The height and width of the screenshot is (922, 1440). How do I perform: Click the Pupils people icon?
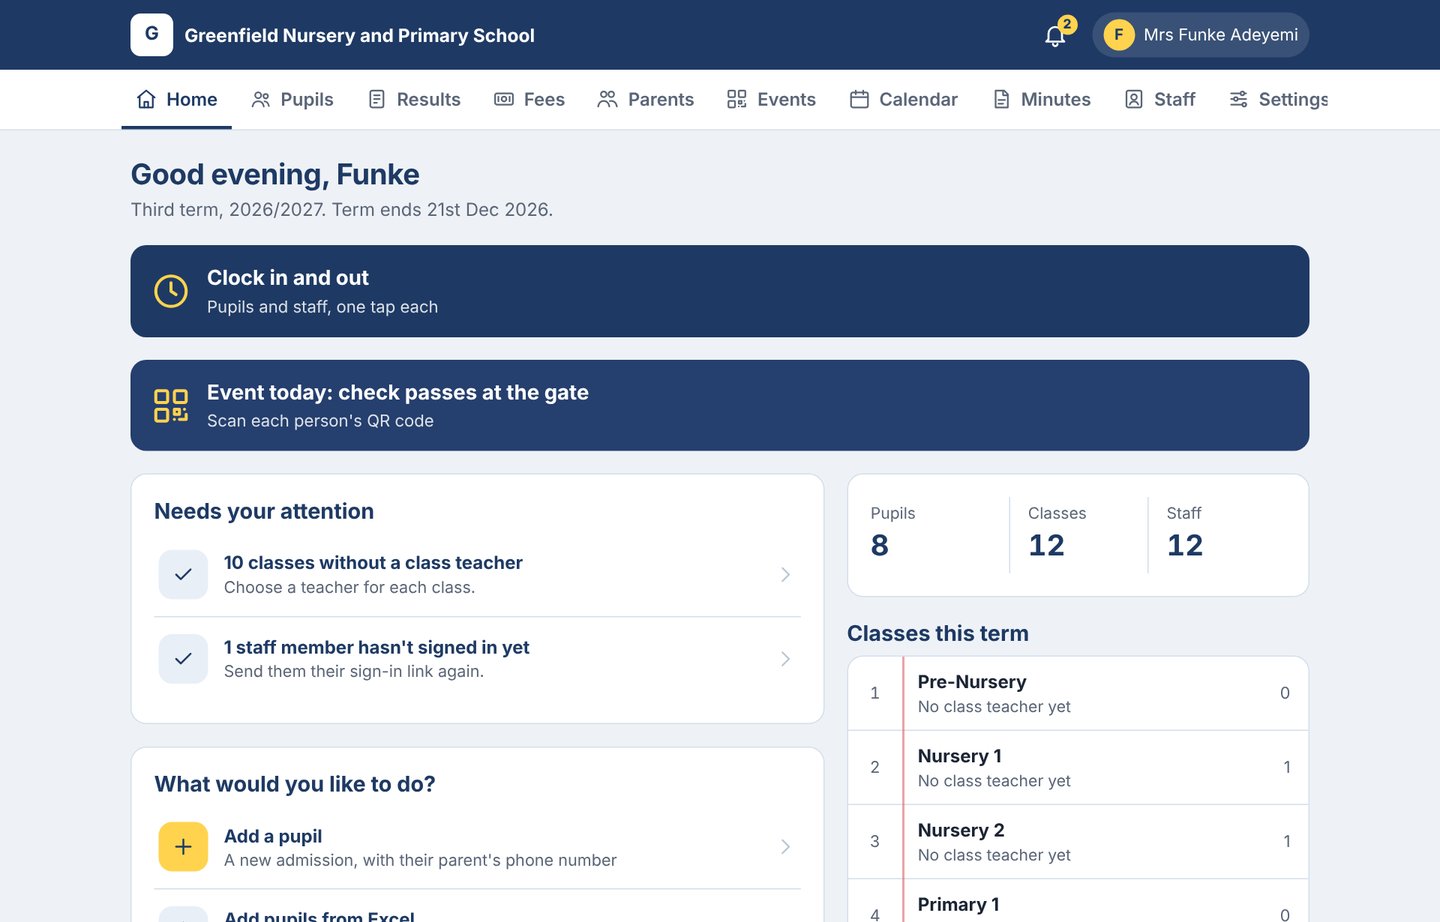(x=261, y=99)
